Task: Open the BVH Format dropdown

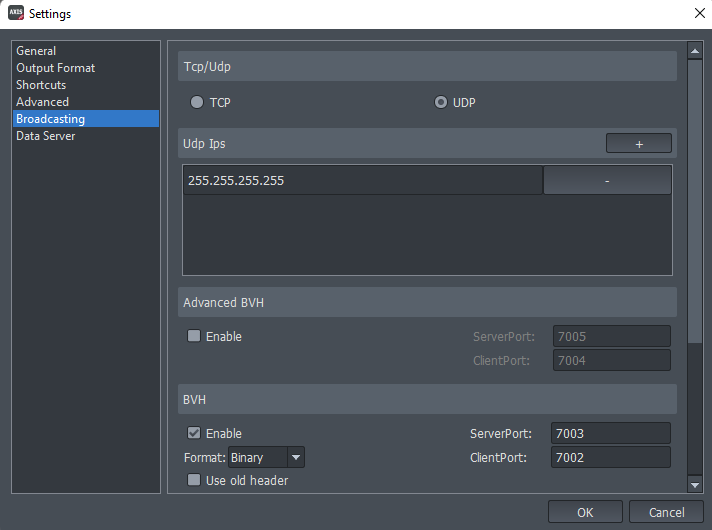Action: tap(266, 457)
